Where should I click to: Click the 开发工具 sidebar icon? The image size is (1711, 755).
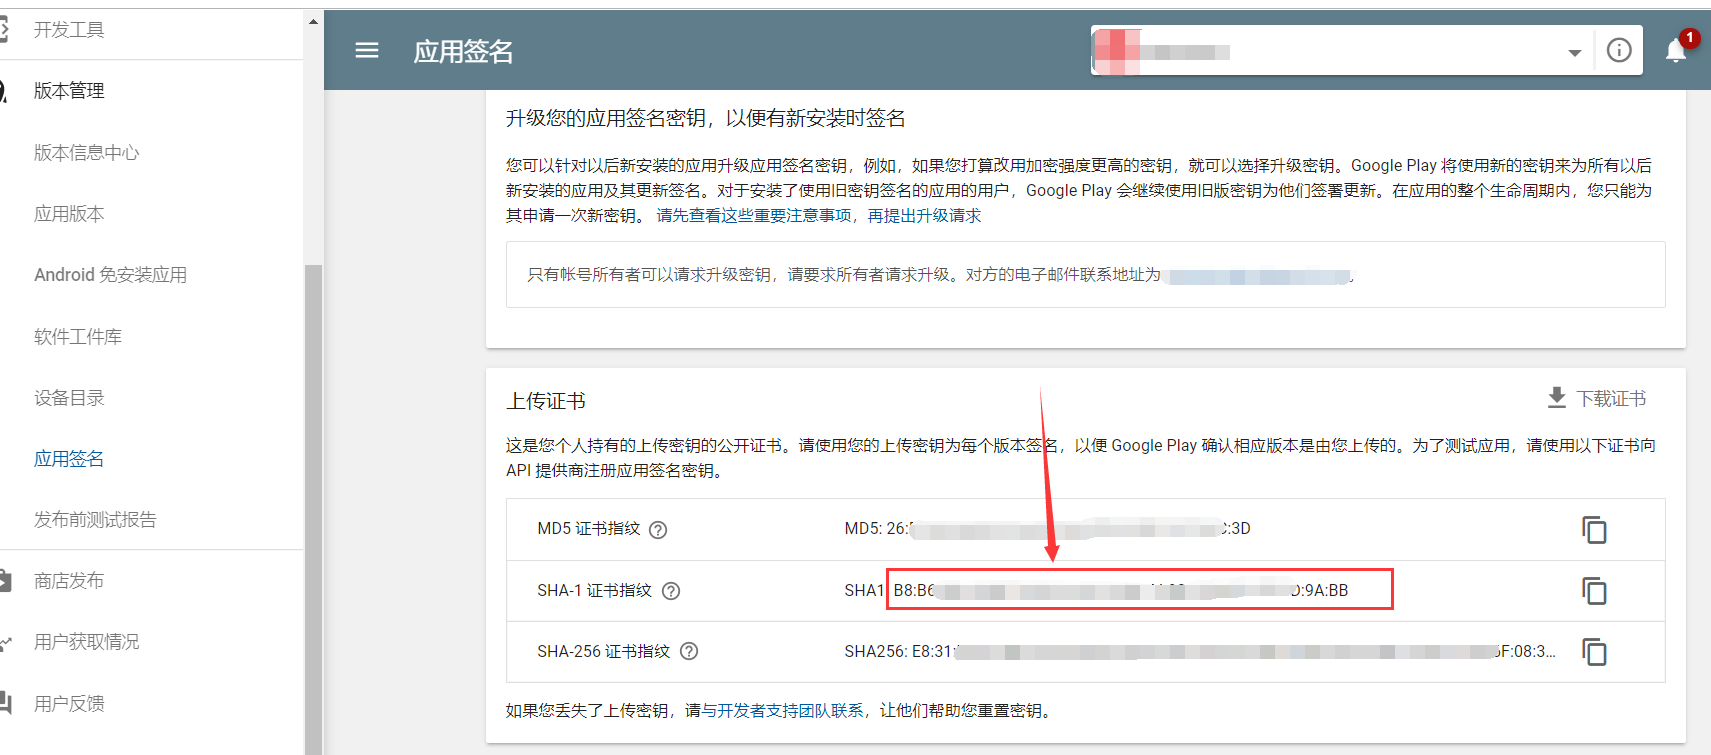pyautogui.click(x=4, y=30)
